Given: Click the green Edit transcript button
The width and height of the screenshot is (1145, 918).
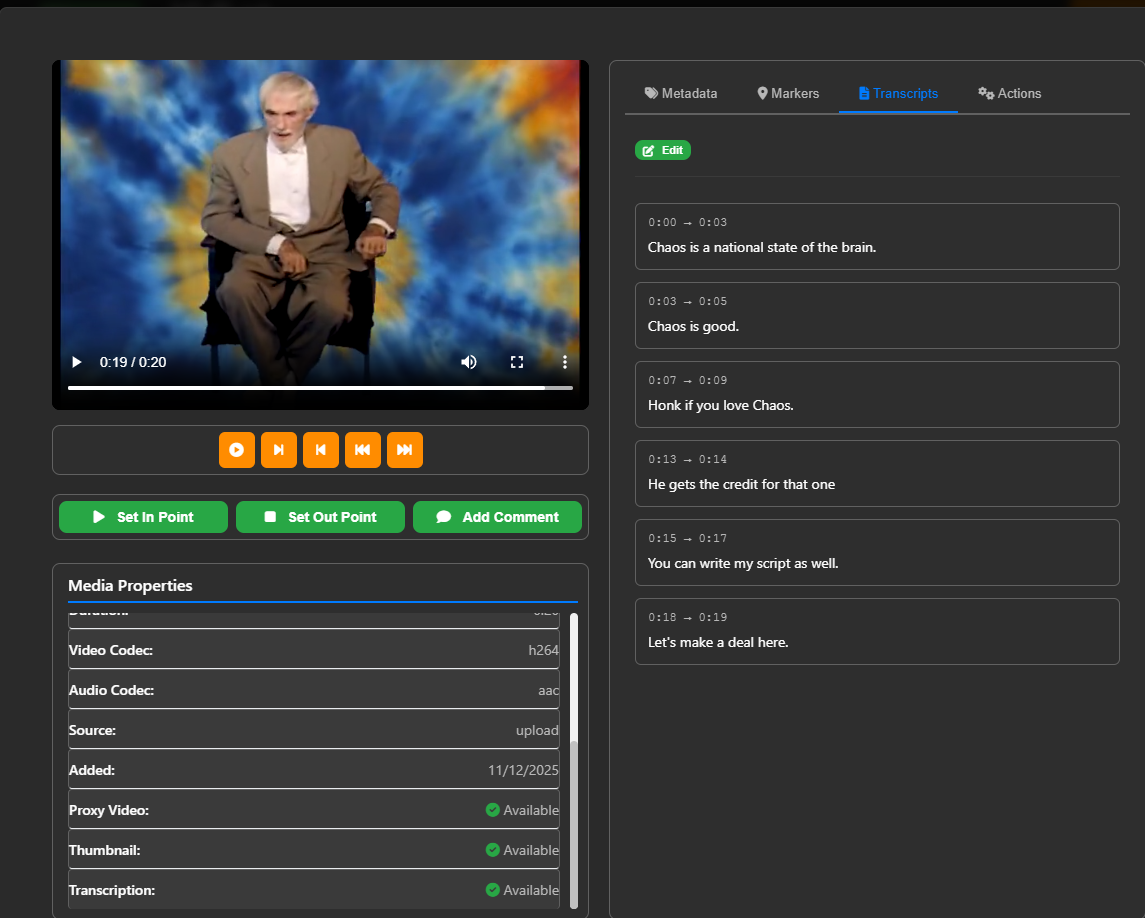Looking at the screenshot, I should coord(662,150).
